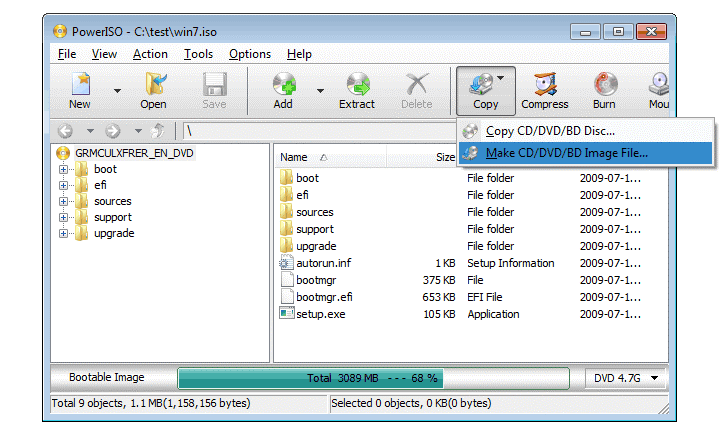The height and width of the screenshot is (432, 725).
Task: Select the upgrade folder in the tree
Action: (114, 234)
